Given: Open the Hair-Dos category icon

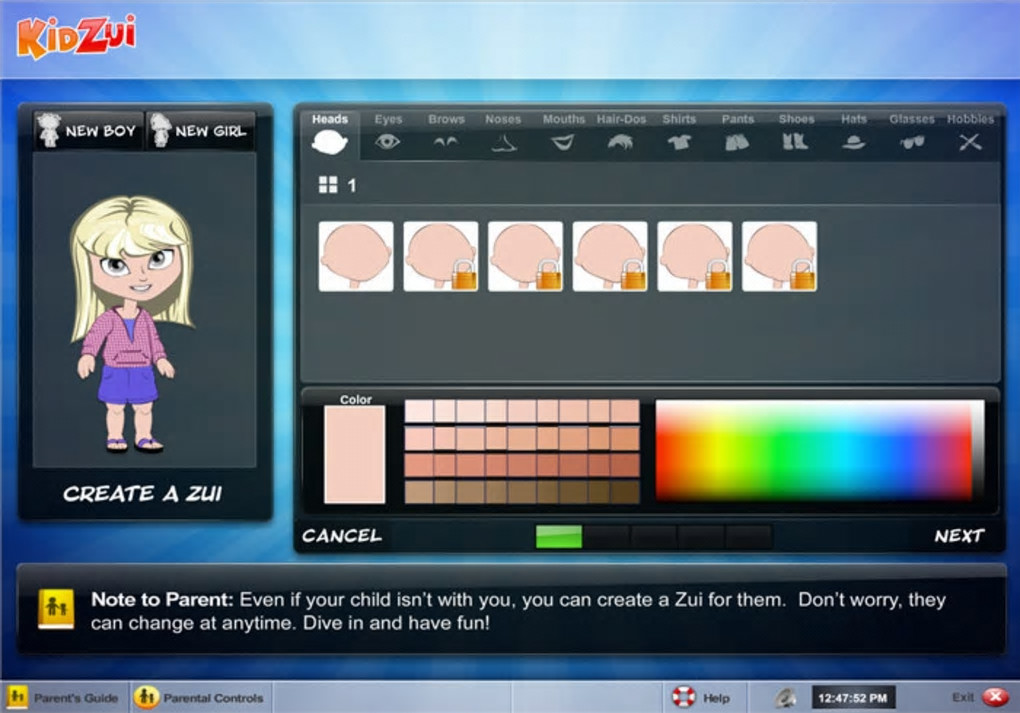Looking at the screenshot, I should pos(620,141).
